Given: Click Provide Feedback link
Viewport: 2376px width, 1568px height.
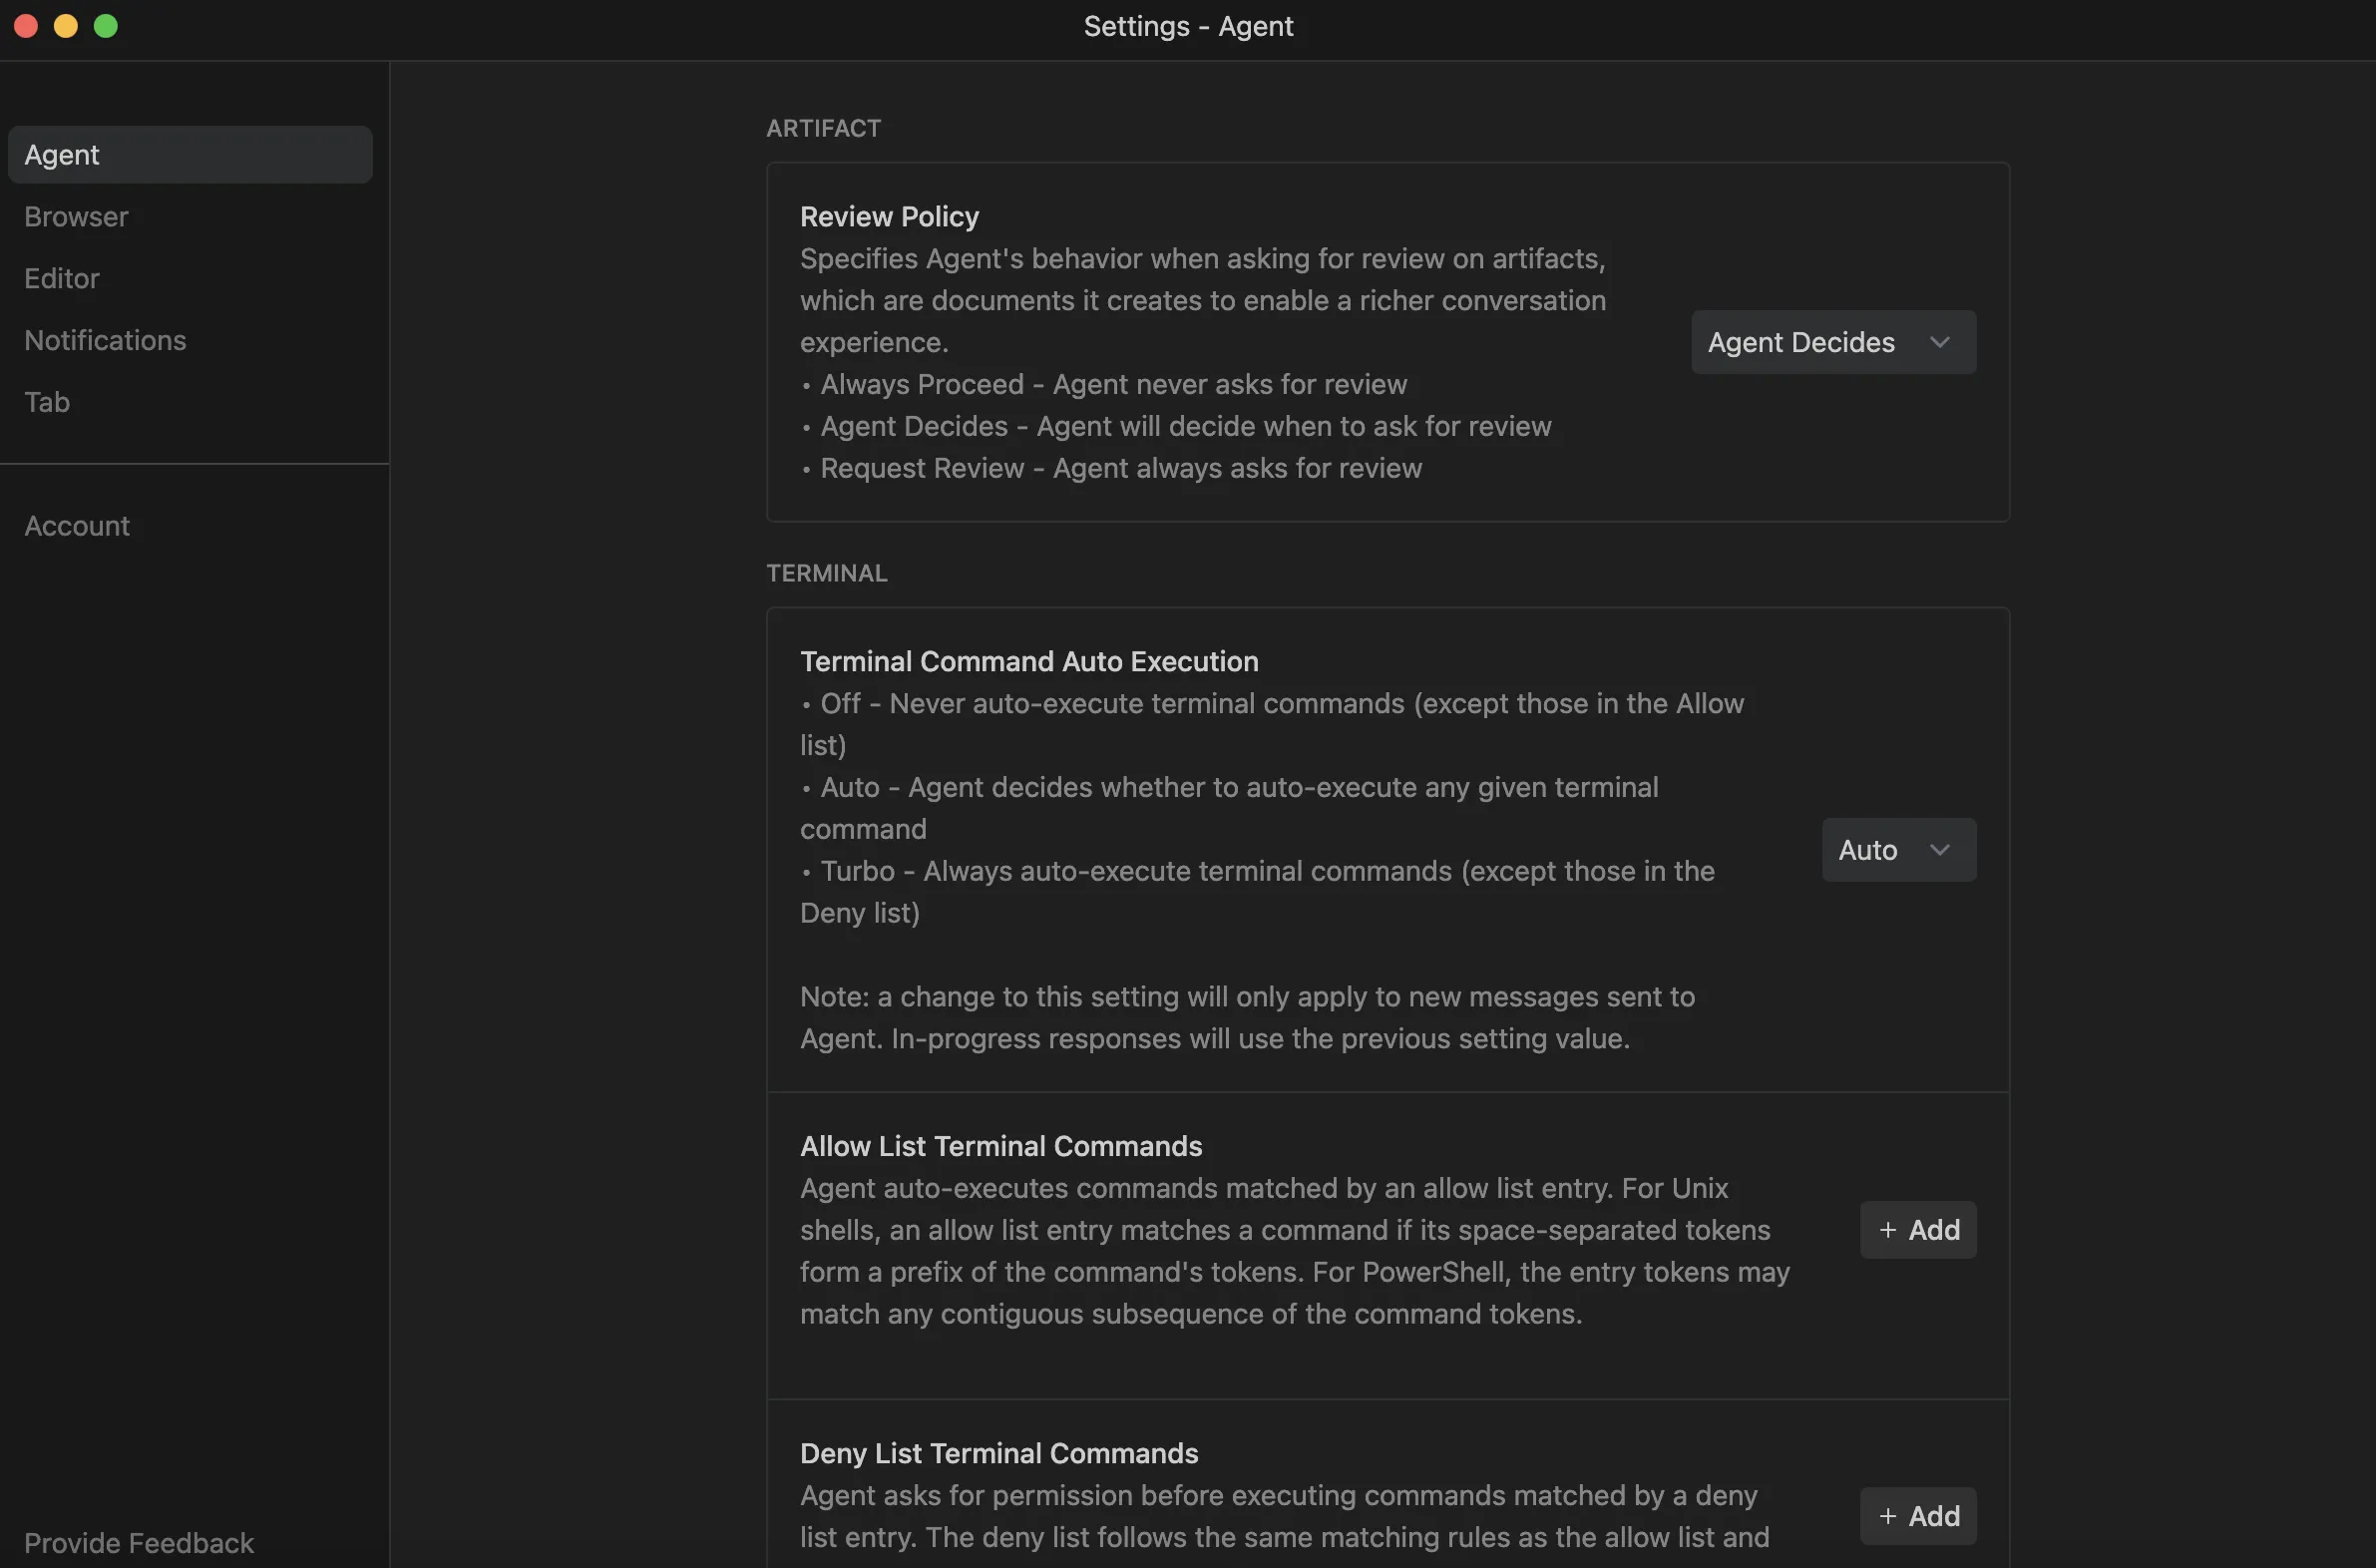Looking at the screenshot, I should 139,1542.
